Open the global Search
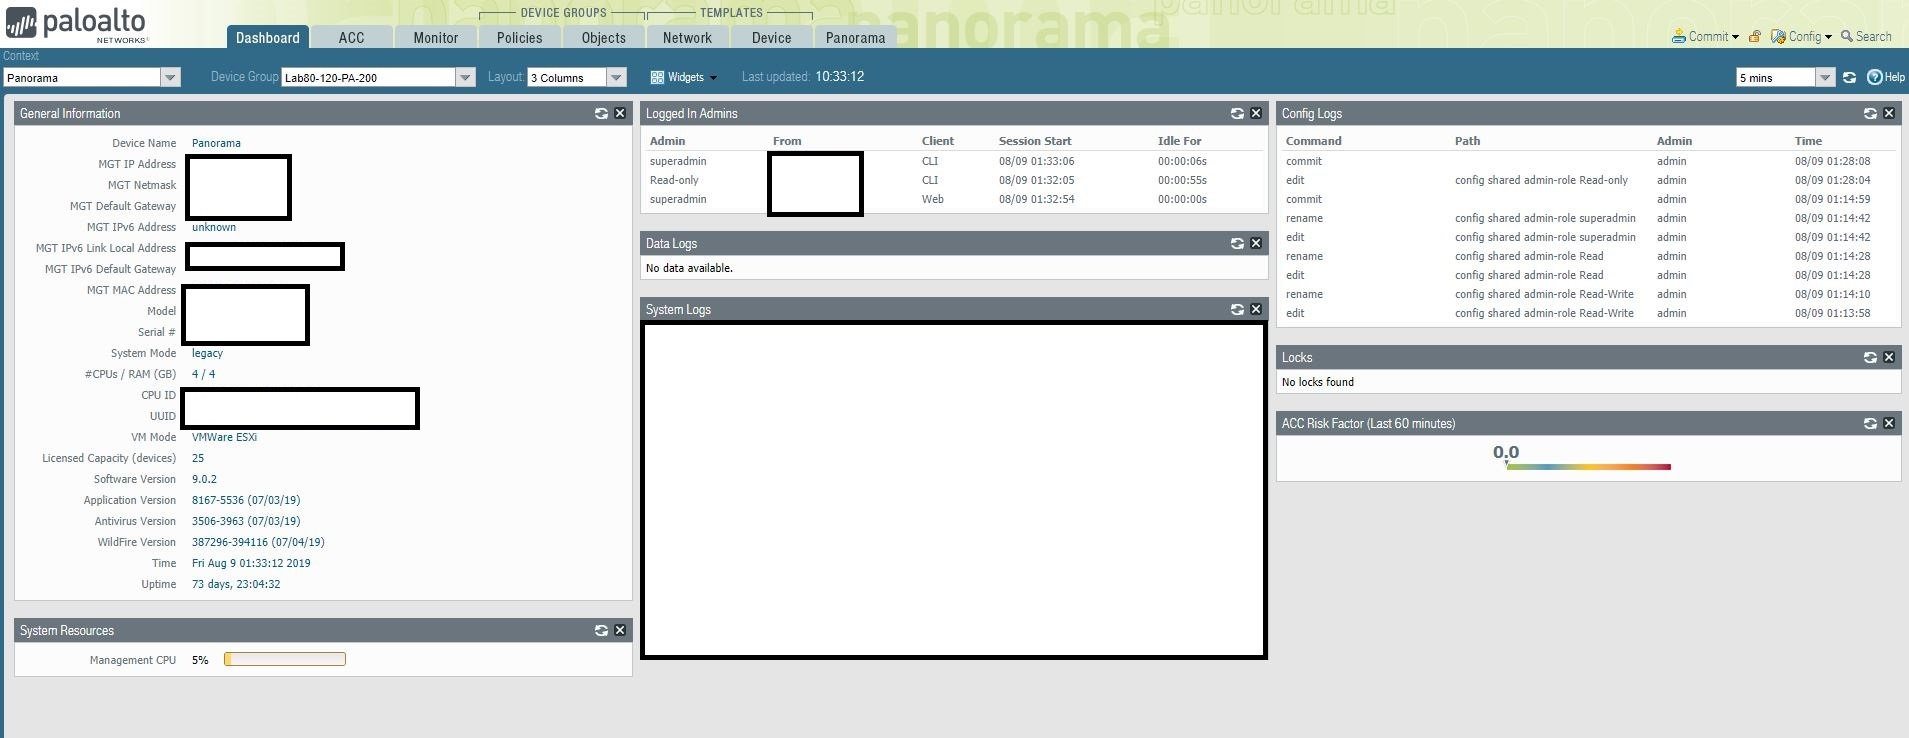 [1866, 37]
